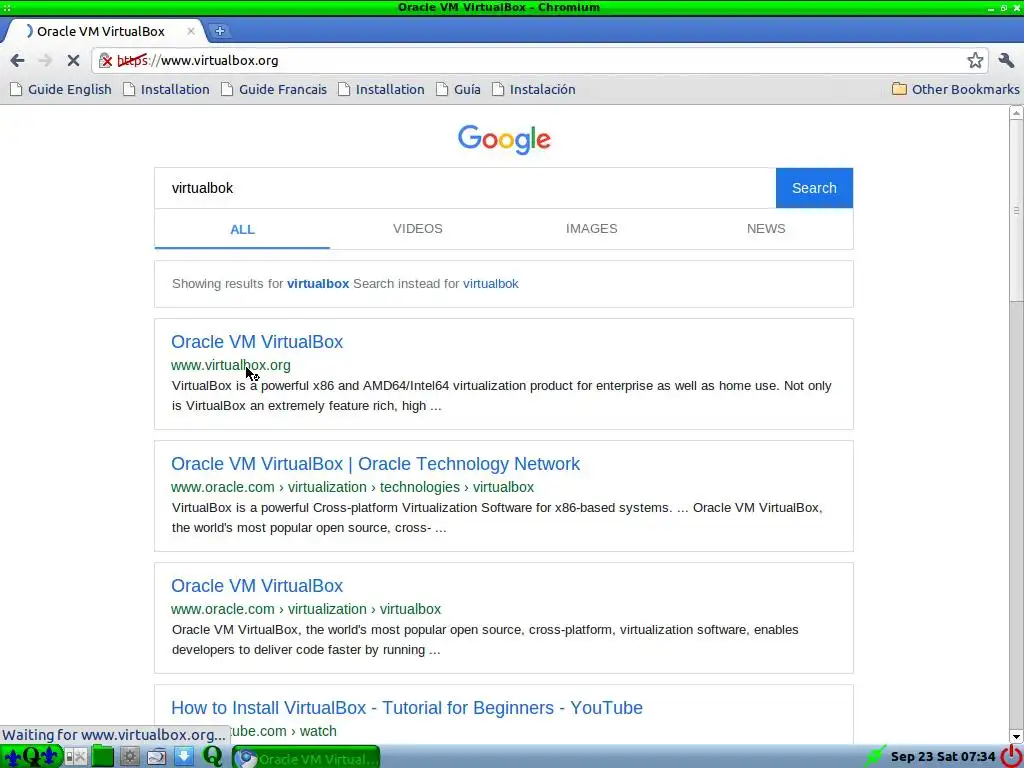
Task: Open the Q start menu in taskbar
Action: coord(31,757)
